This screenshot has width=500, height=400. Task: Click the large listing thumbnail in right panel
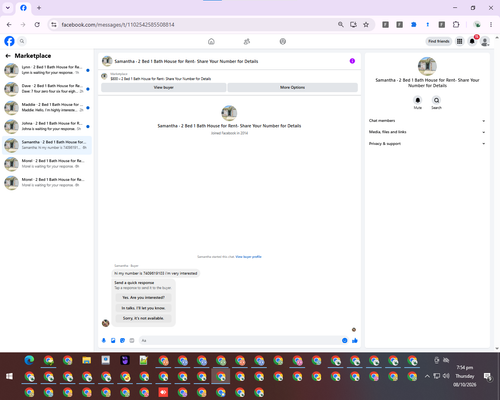tap(427, 66)
